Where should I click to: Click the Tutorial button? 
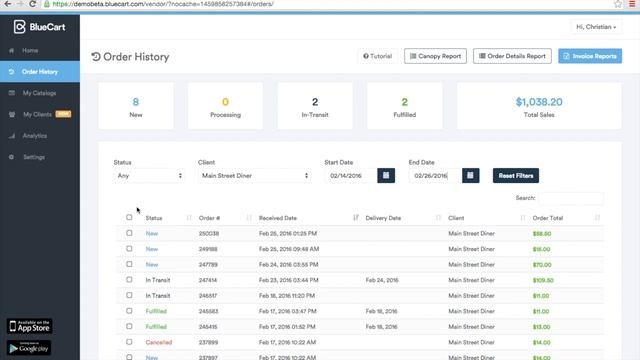point(378,56)
